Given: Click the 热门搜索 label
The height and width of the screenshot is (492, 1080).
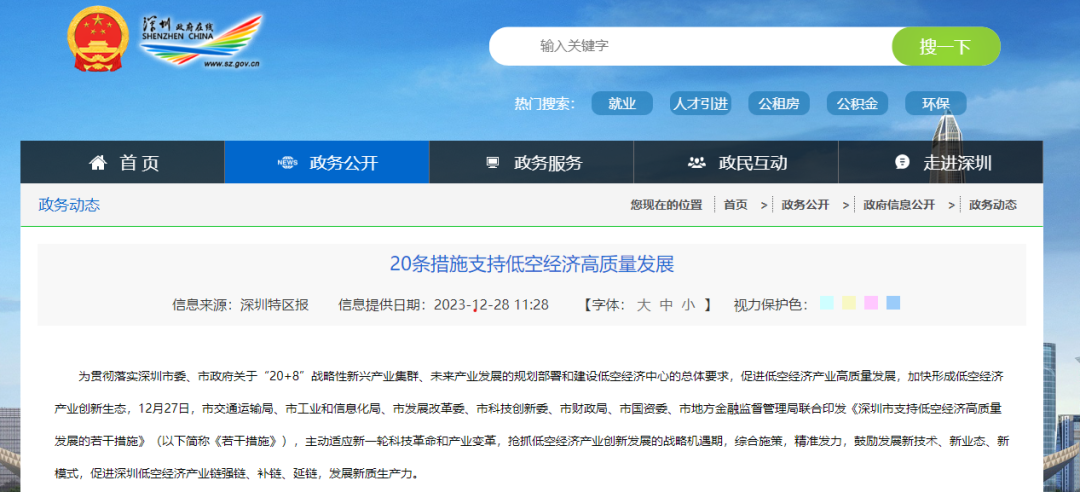Looking at the screenshot, I should 544,104.
